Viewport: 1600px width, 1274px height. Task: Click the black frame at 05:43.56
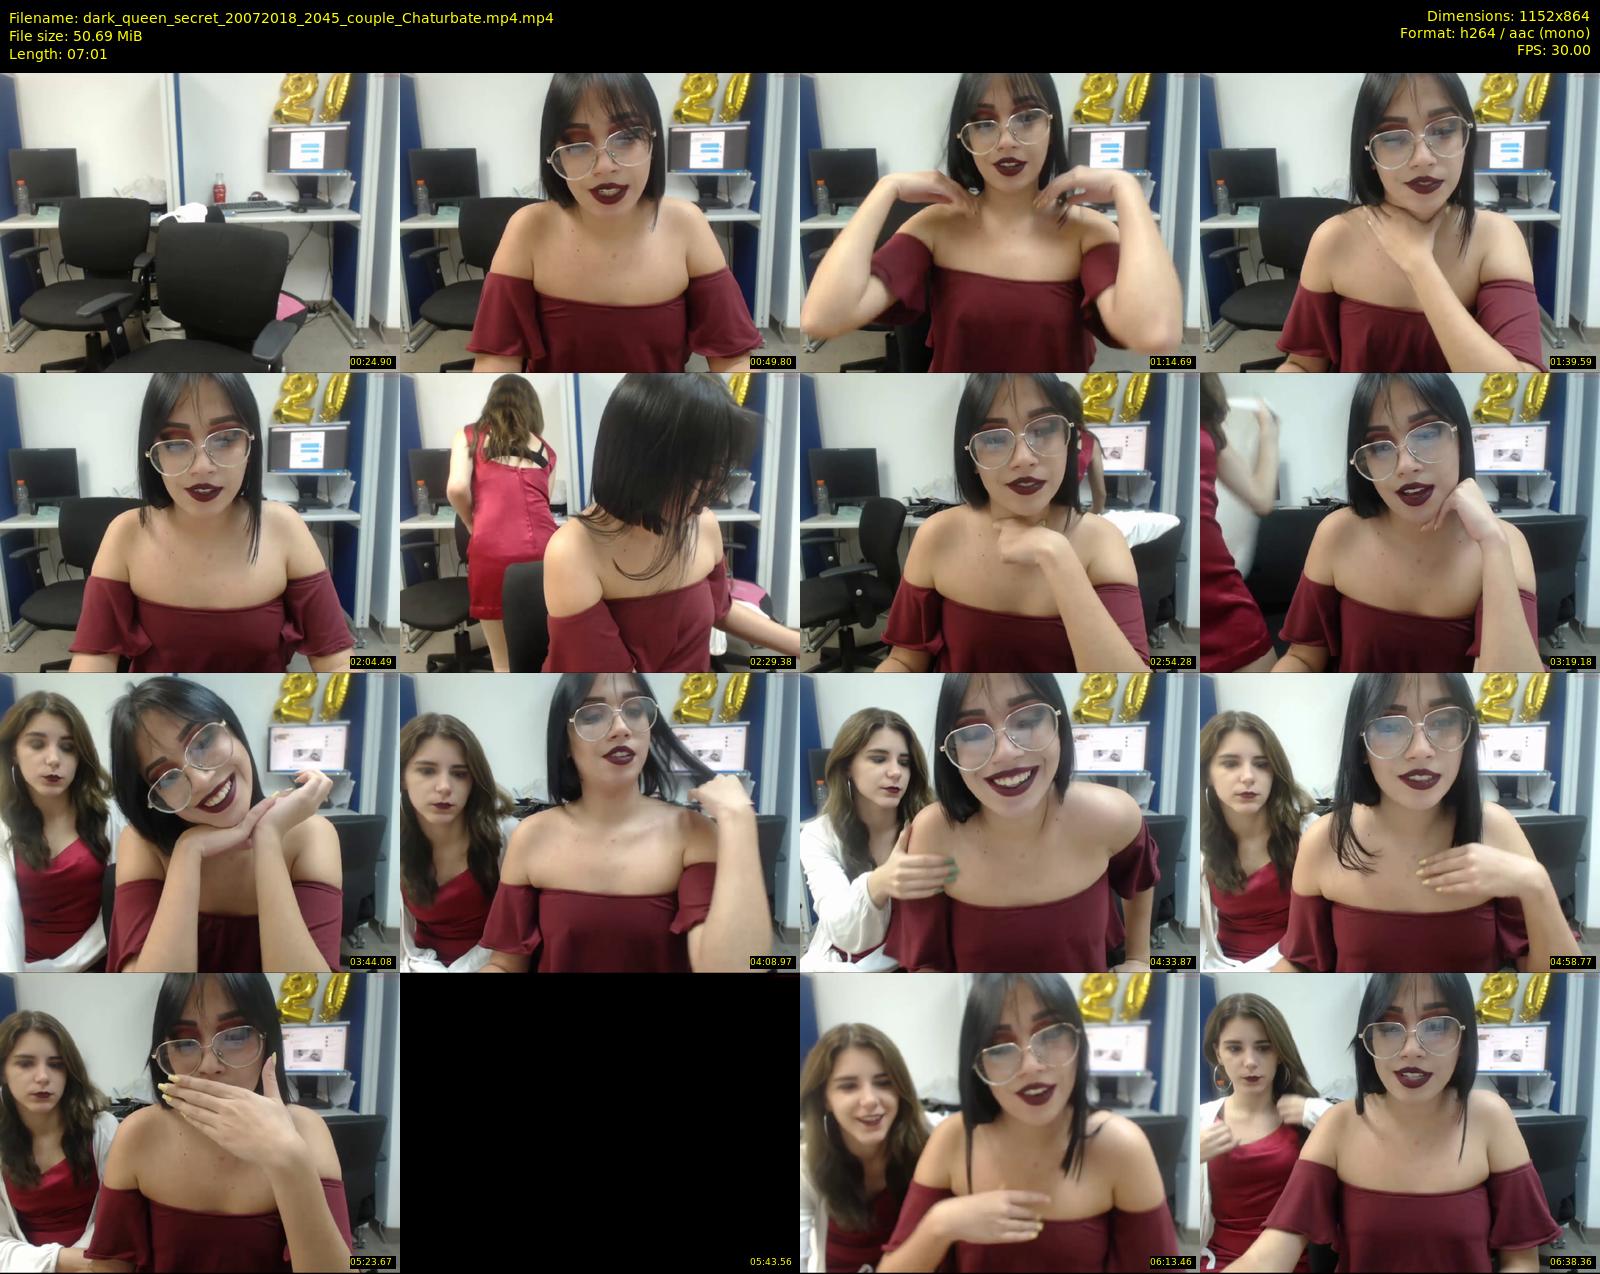pyautogui.click(x=600, y=1122)
